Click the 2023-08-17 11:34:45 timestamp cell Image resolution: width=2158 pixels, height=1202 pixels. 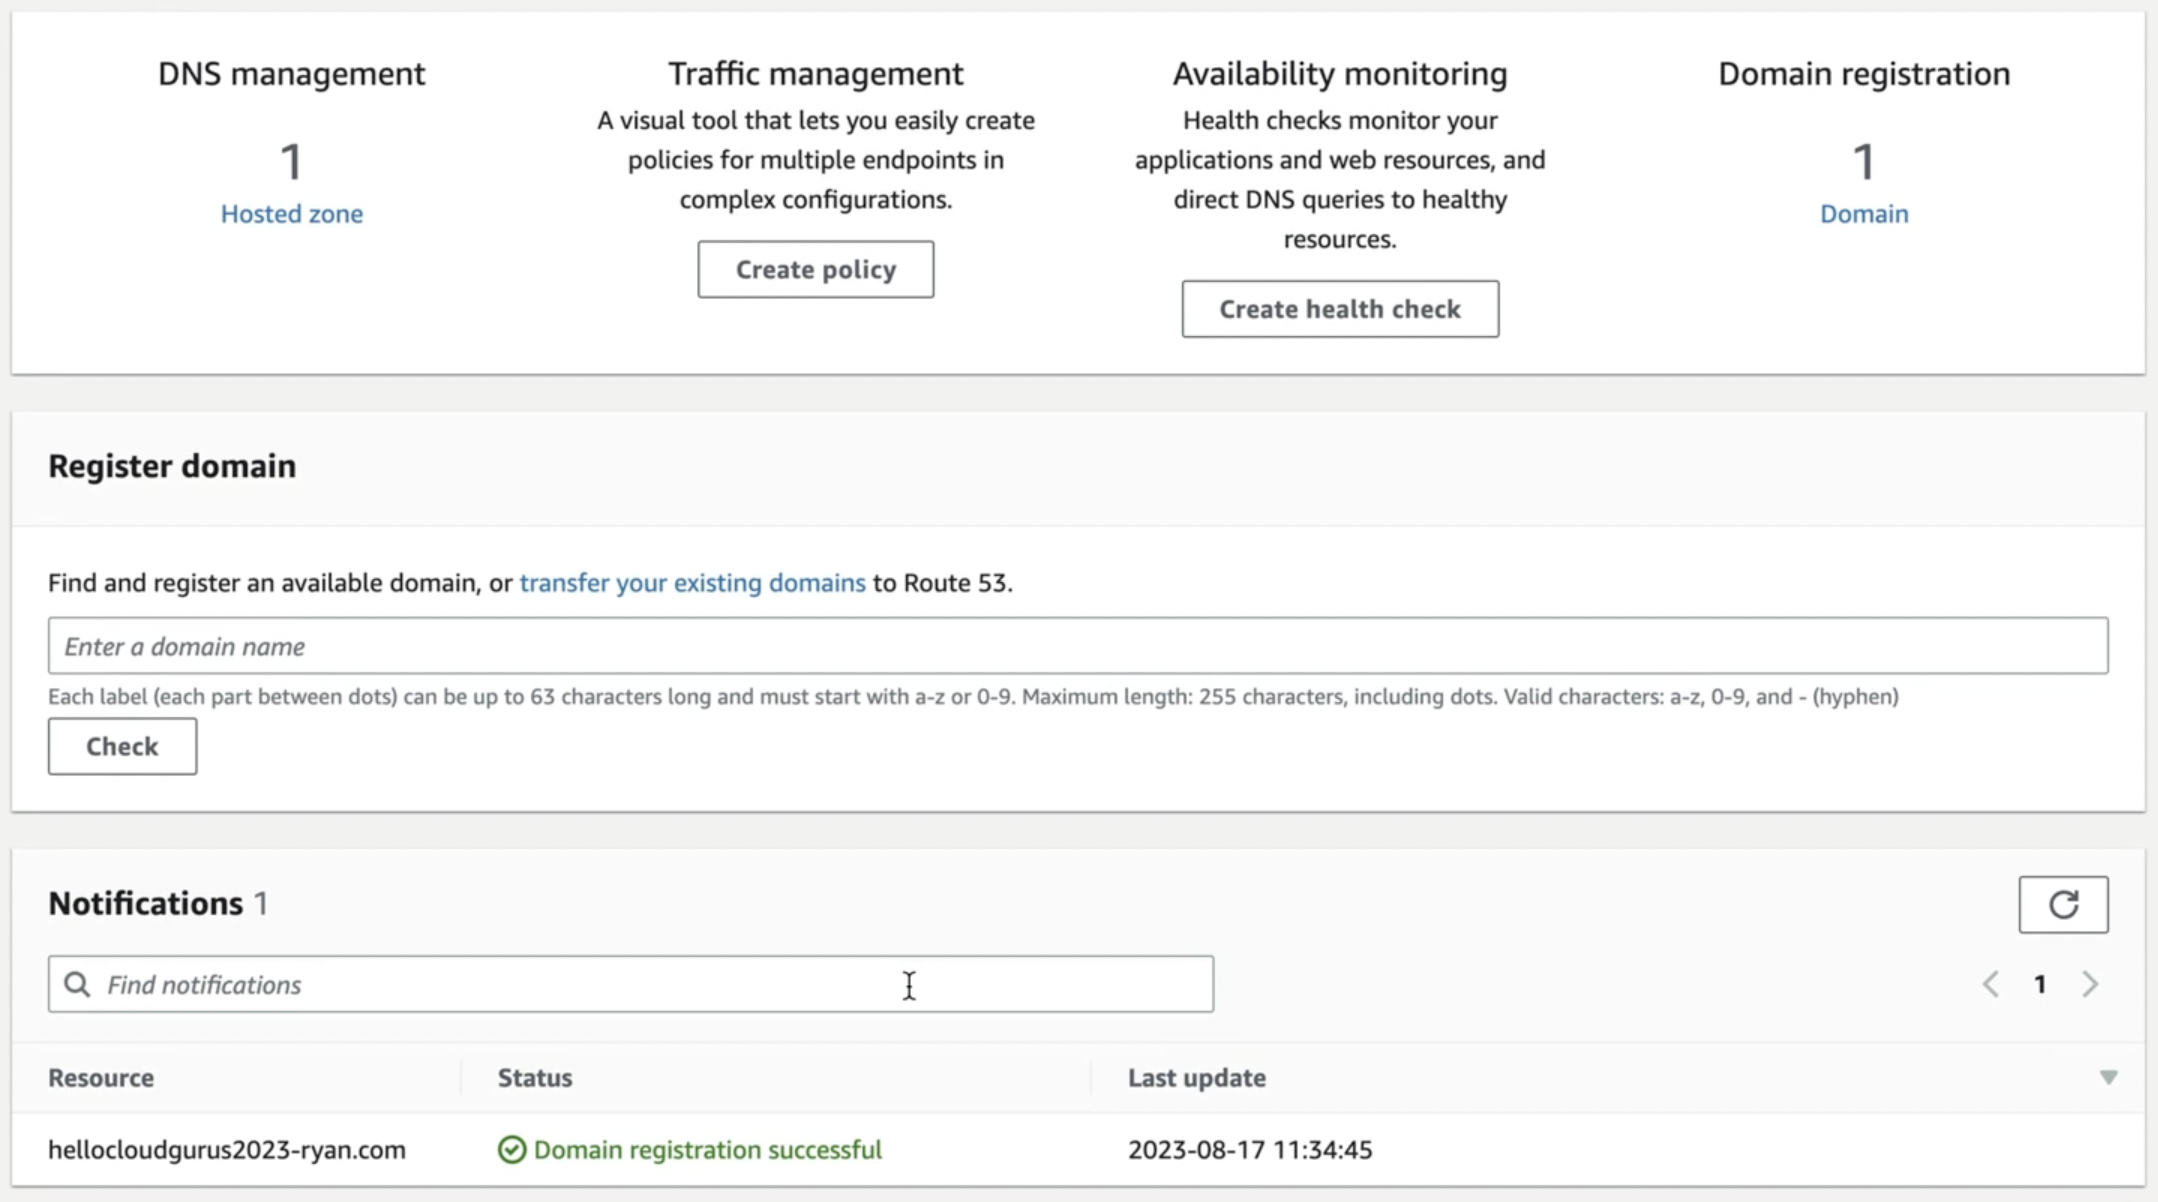pos(1250,1150)
